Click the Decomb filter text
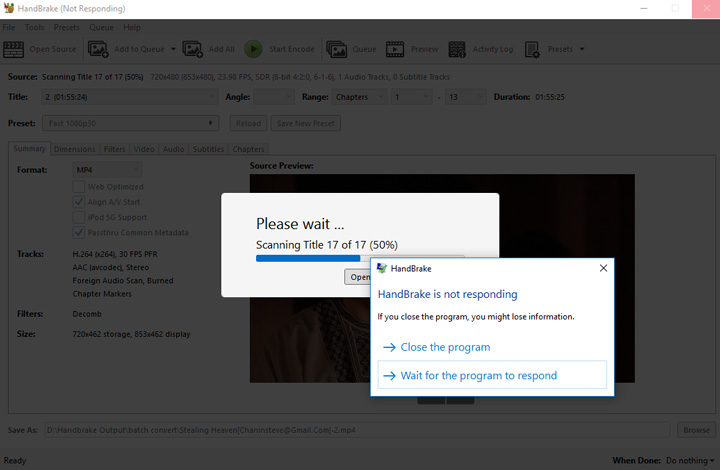 87,314
